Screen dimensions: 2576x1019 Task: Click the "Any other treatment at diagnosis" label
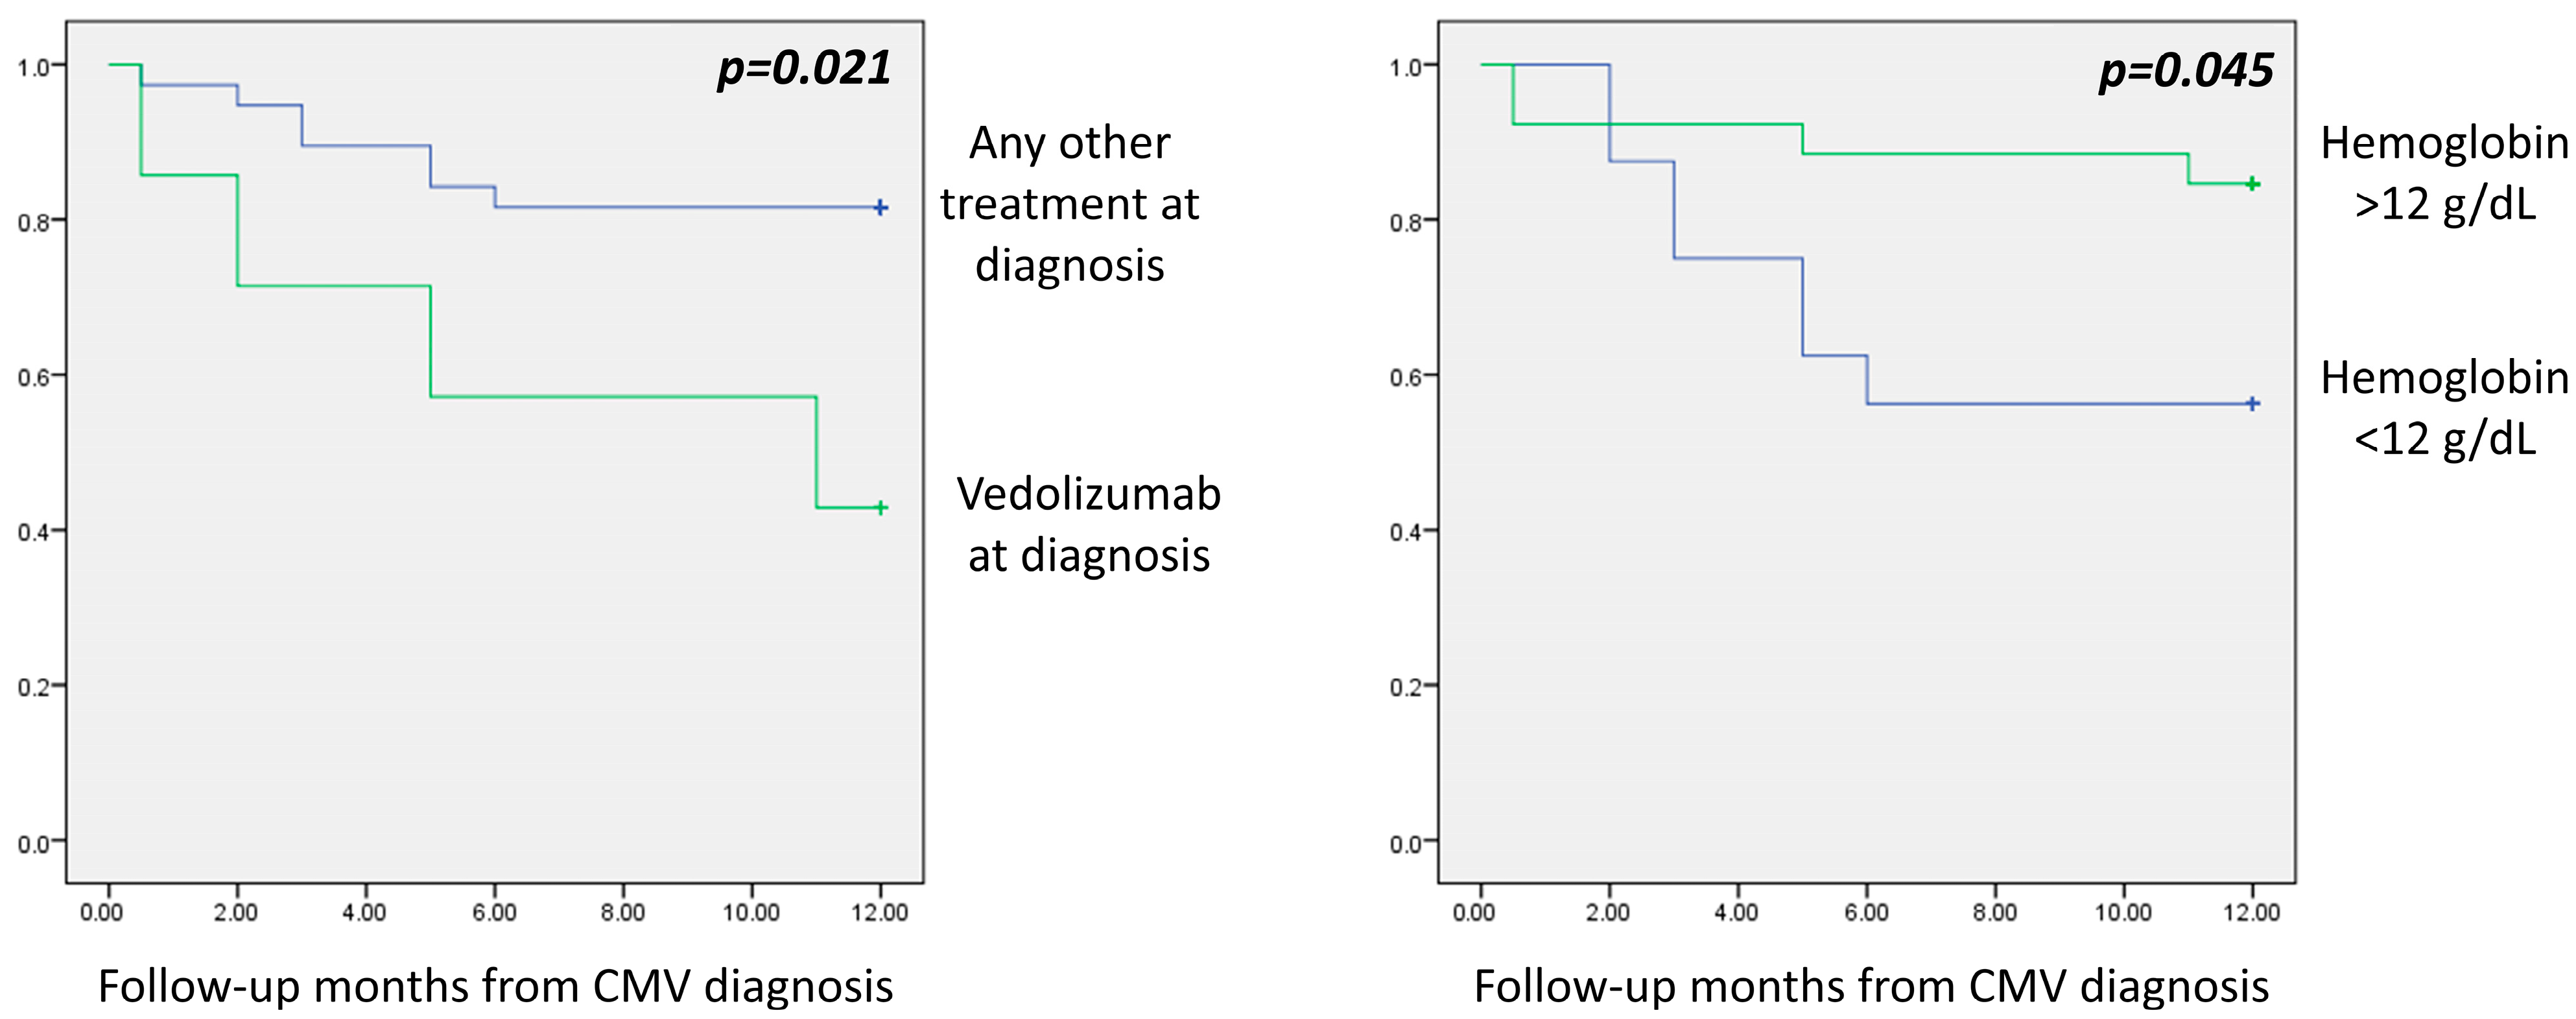tap(1069, 204)
